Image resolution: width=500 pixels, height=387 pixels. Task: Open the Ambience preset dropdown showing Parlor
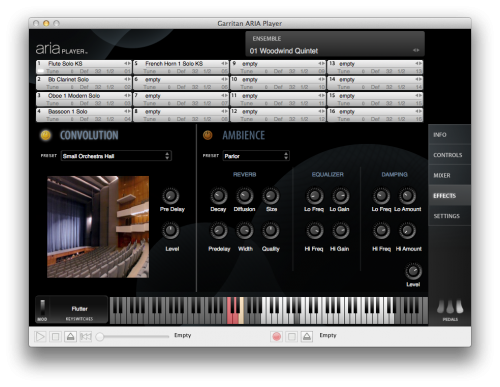pyautogui.click(x=256, y=156)
